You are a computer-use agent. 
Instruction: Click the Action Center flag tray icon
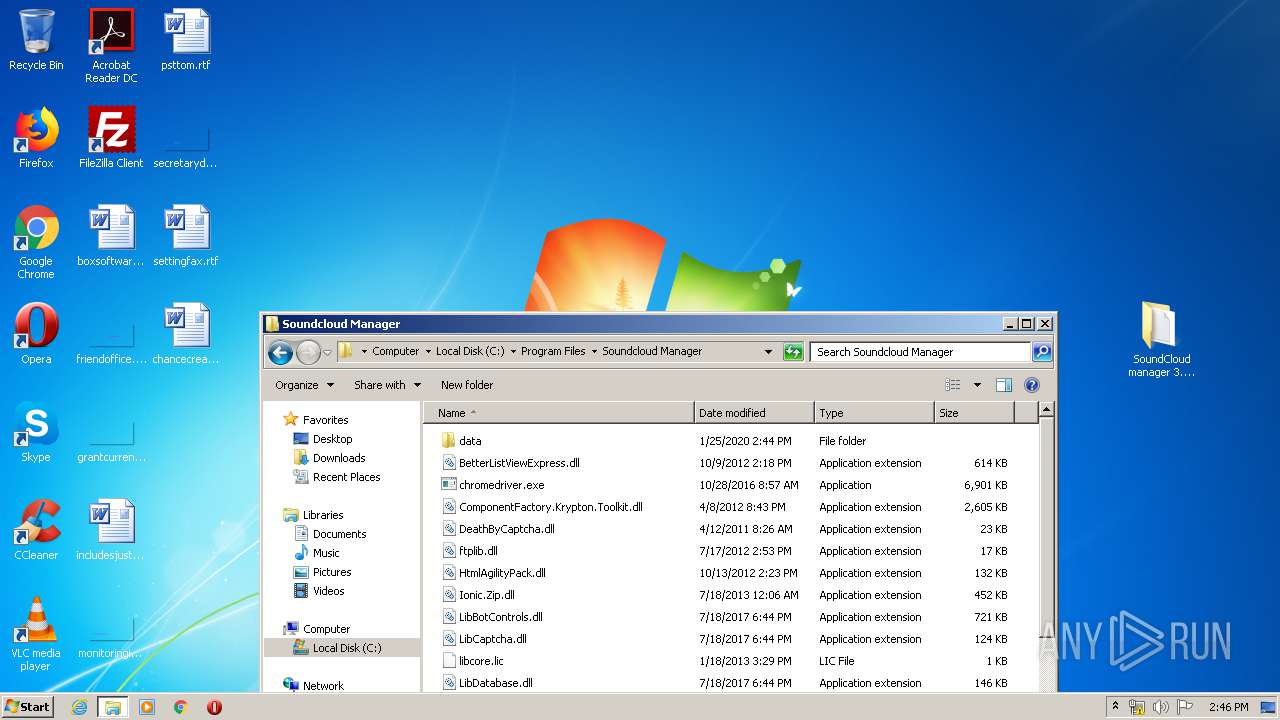click(x=1185, y=707)
